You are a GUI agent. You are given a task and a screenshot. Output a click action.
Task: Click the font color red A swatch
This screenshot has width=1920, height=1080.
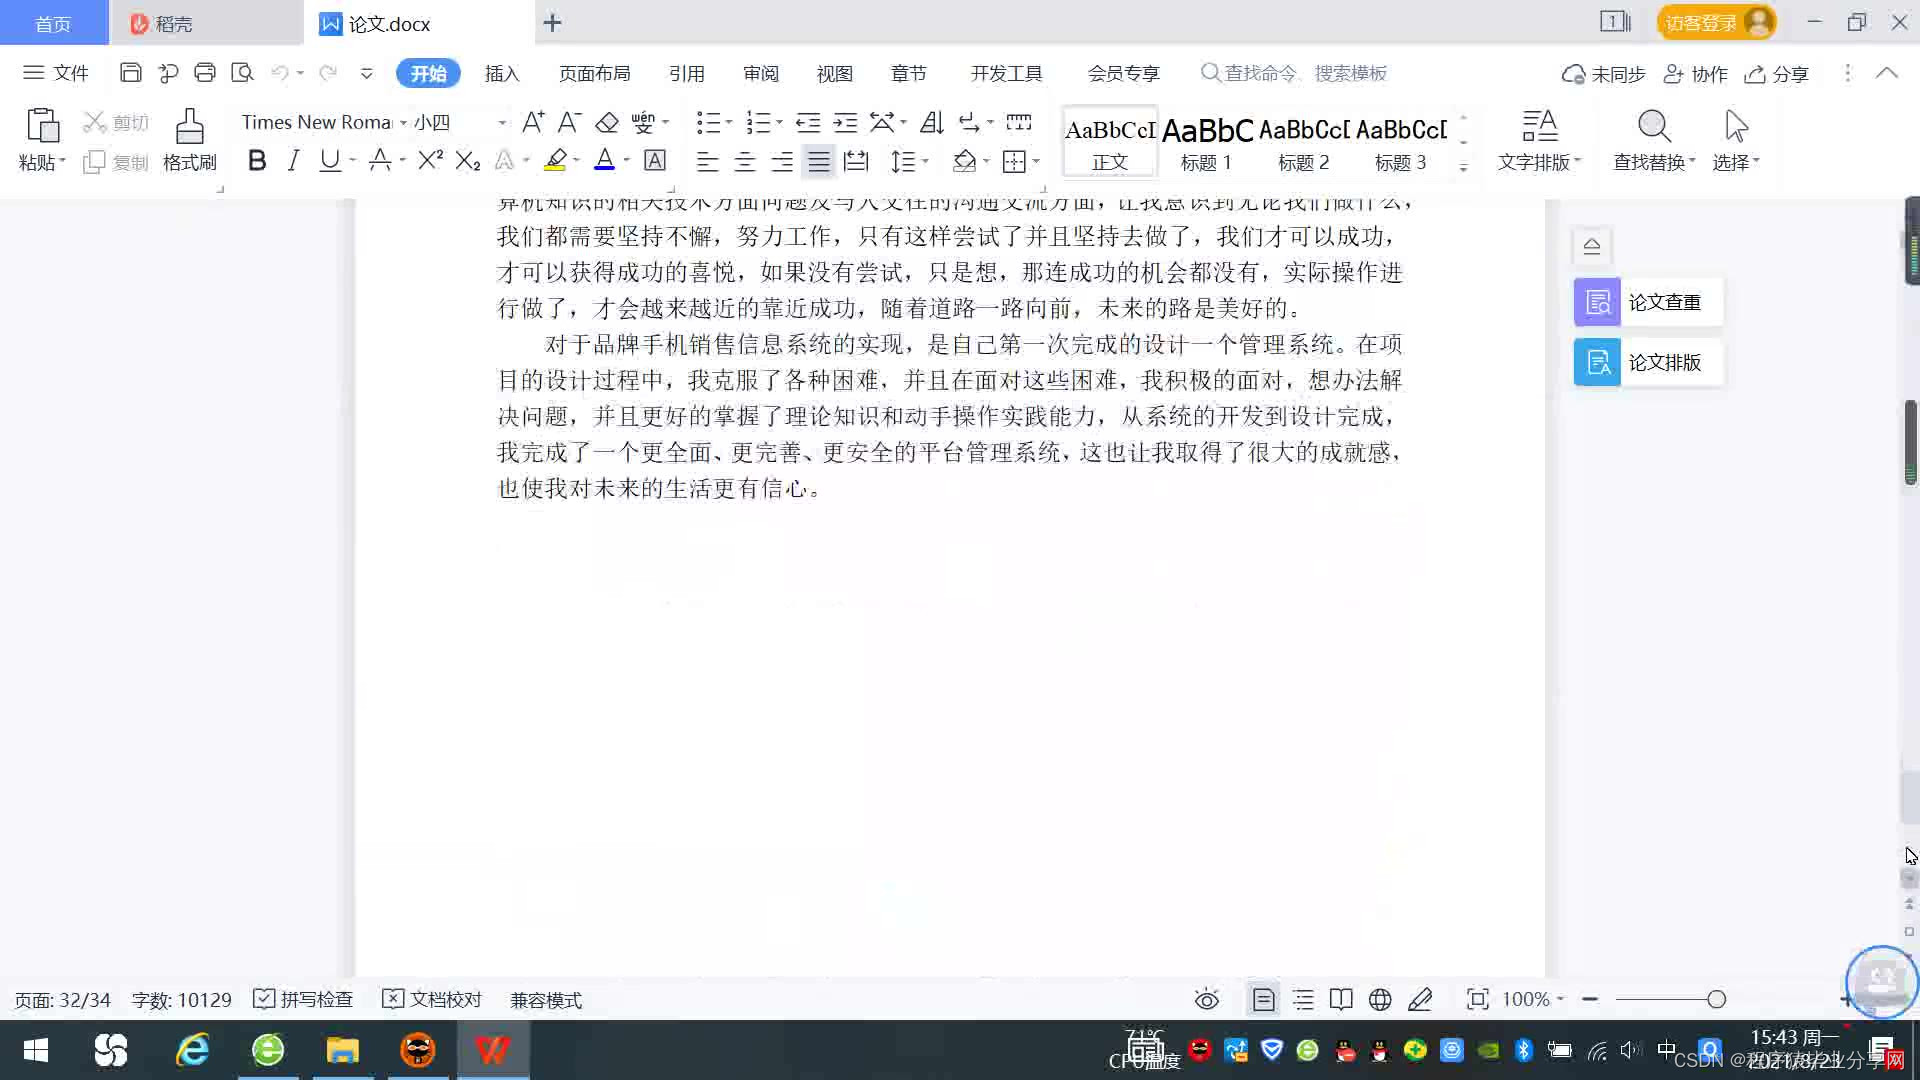(604, 160)
